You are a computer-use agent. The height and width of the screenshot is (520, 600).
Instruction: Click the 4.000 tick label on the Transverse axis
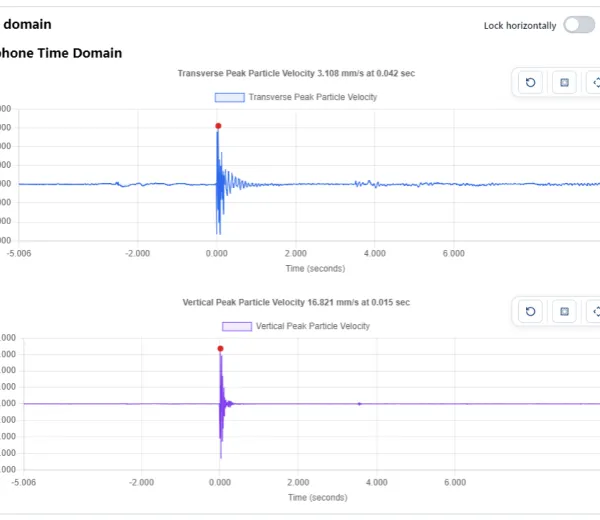[375, 253]
